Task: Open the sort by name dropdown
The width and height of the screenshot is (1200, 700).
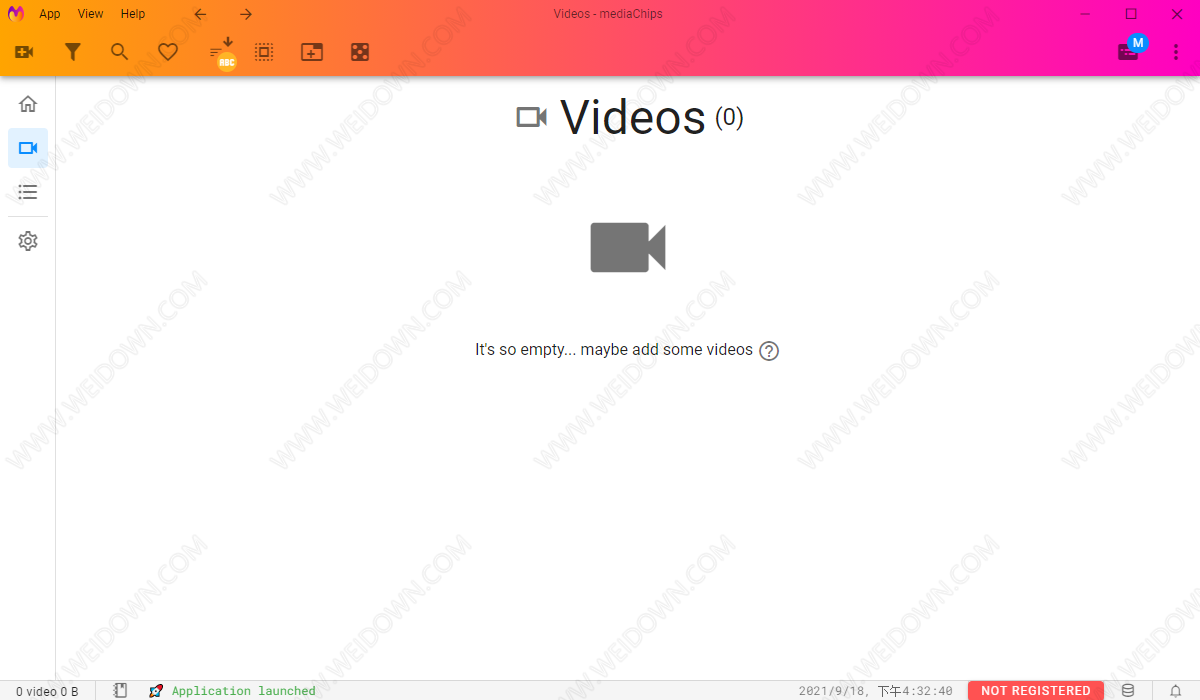Action: coord(222,53)
